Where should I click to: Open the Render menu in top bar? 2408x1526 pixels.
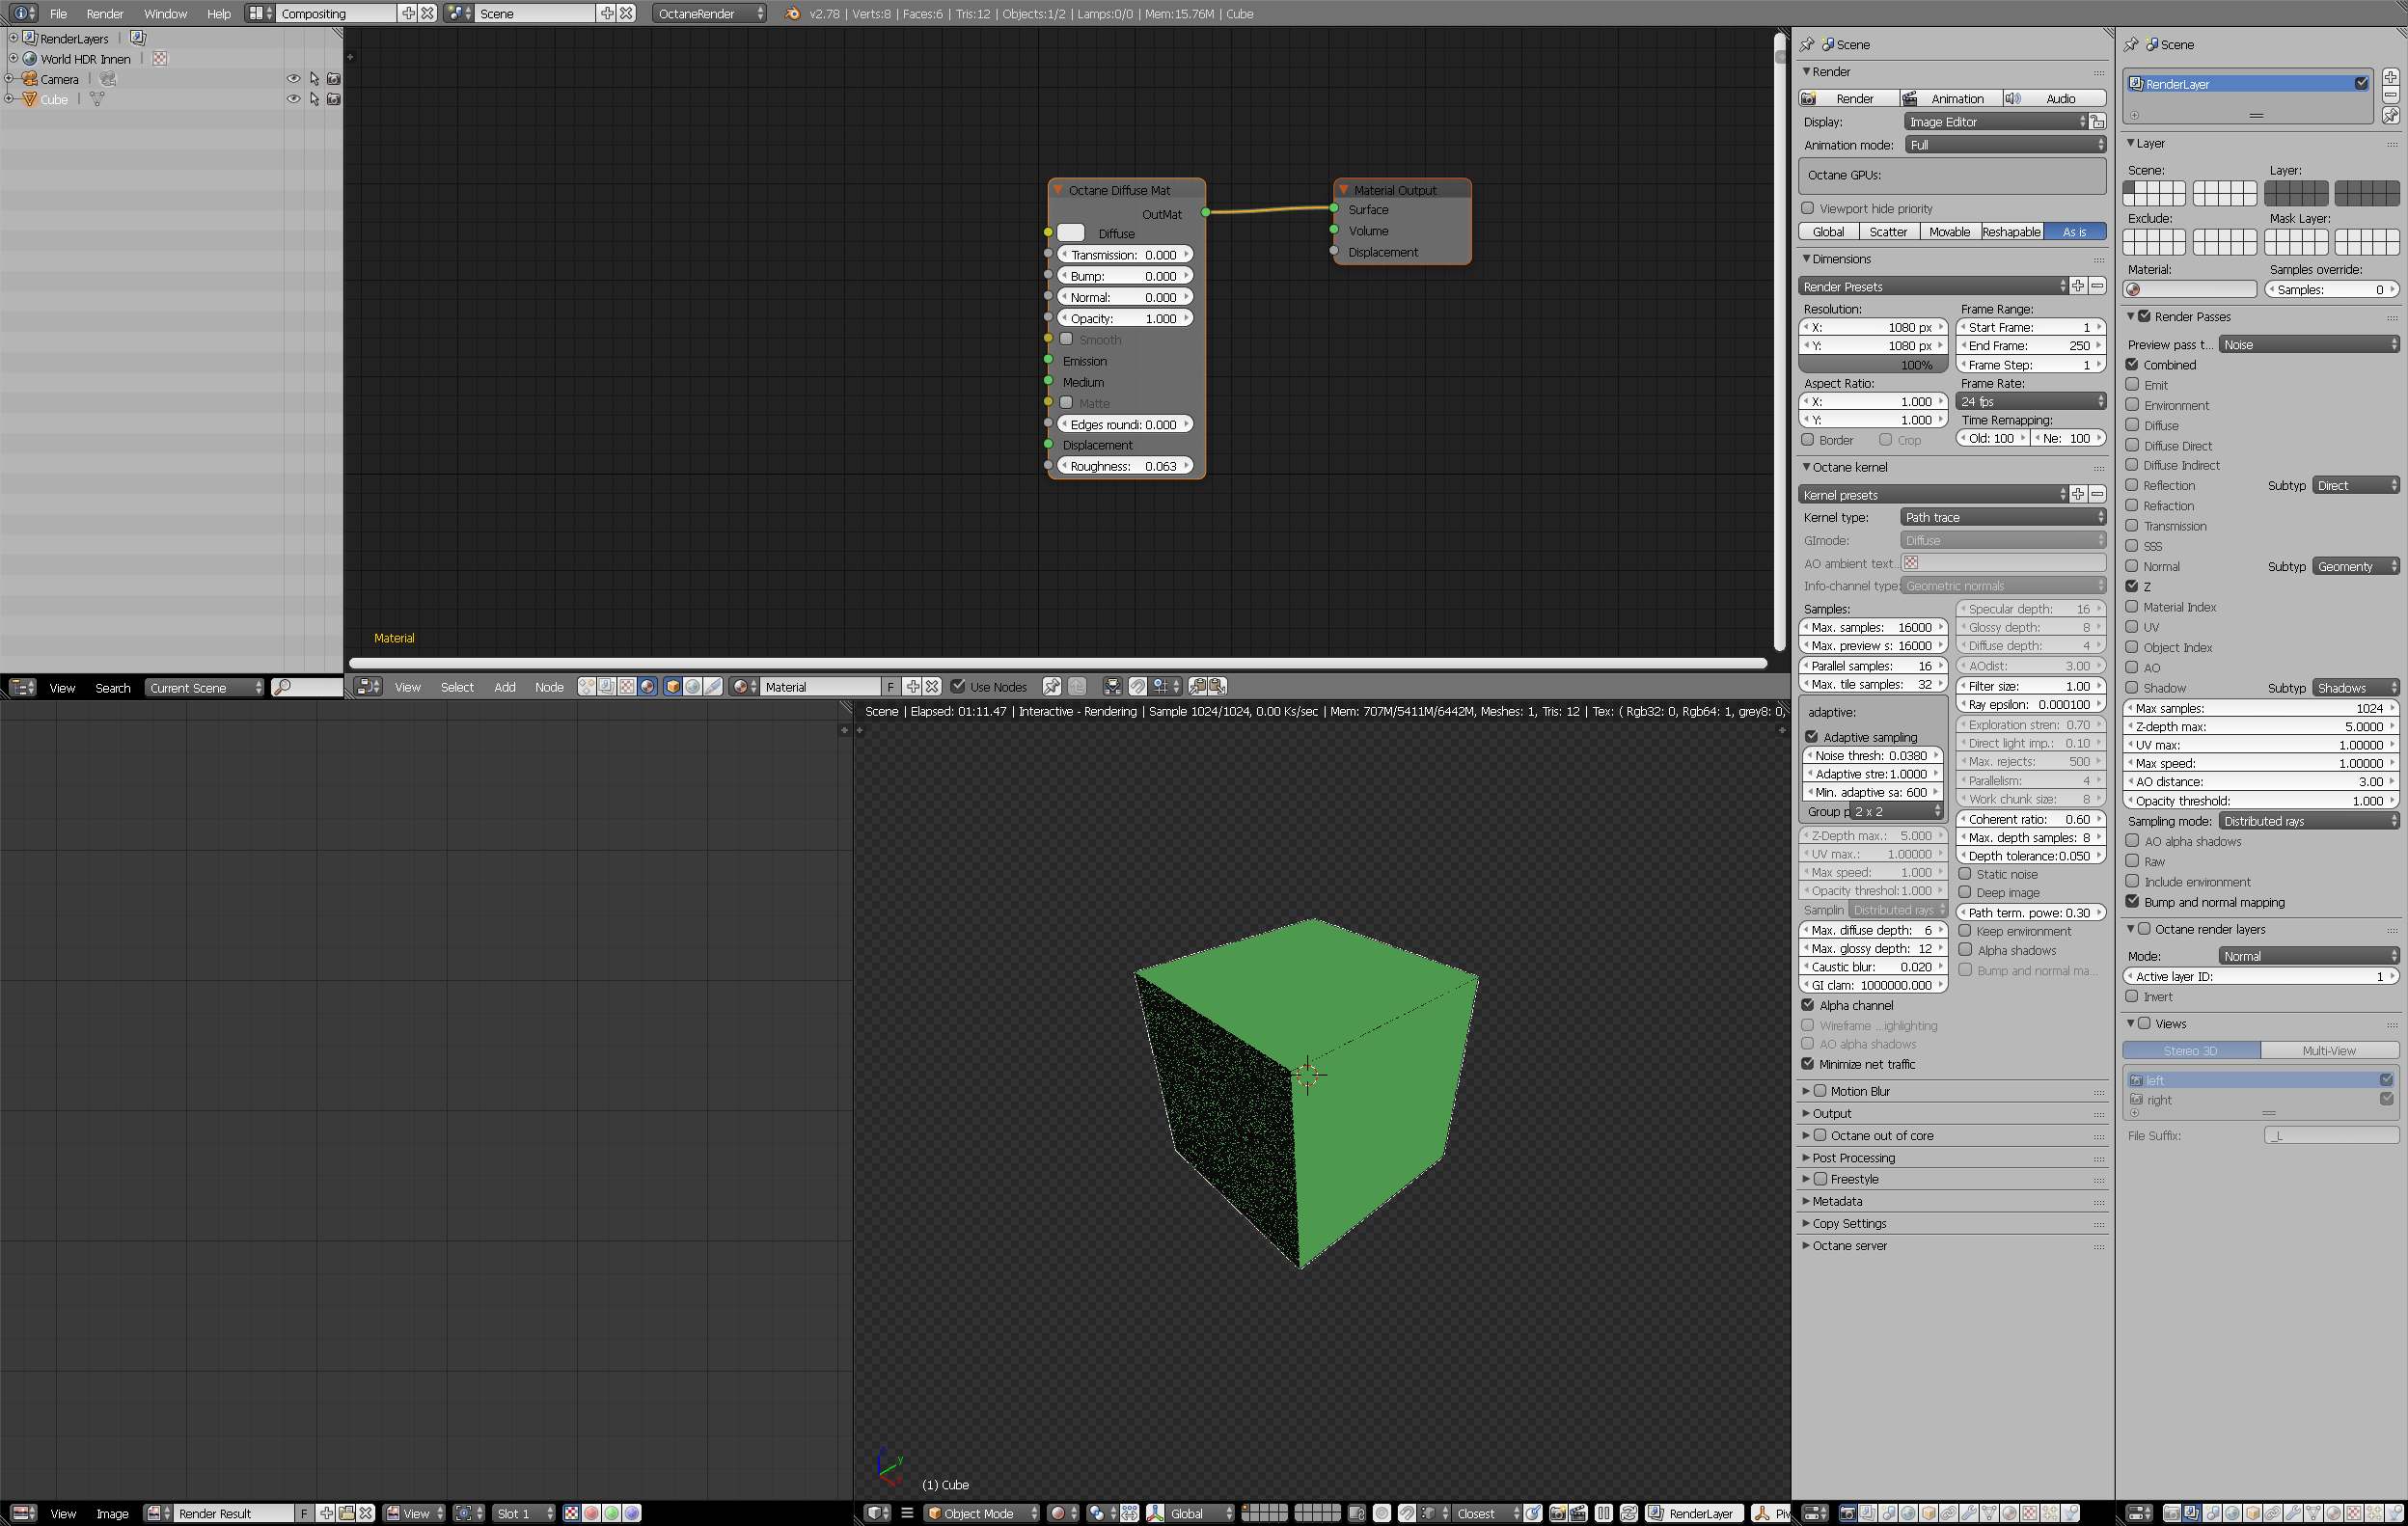pos(105,14)
